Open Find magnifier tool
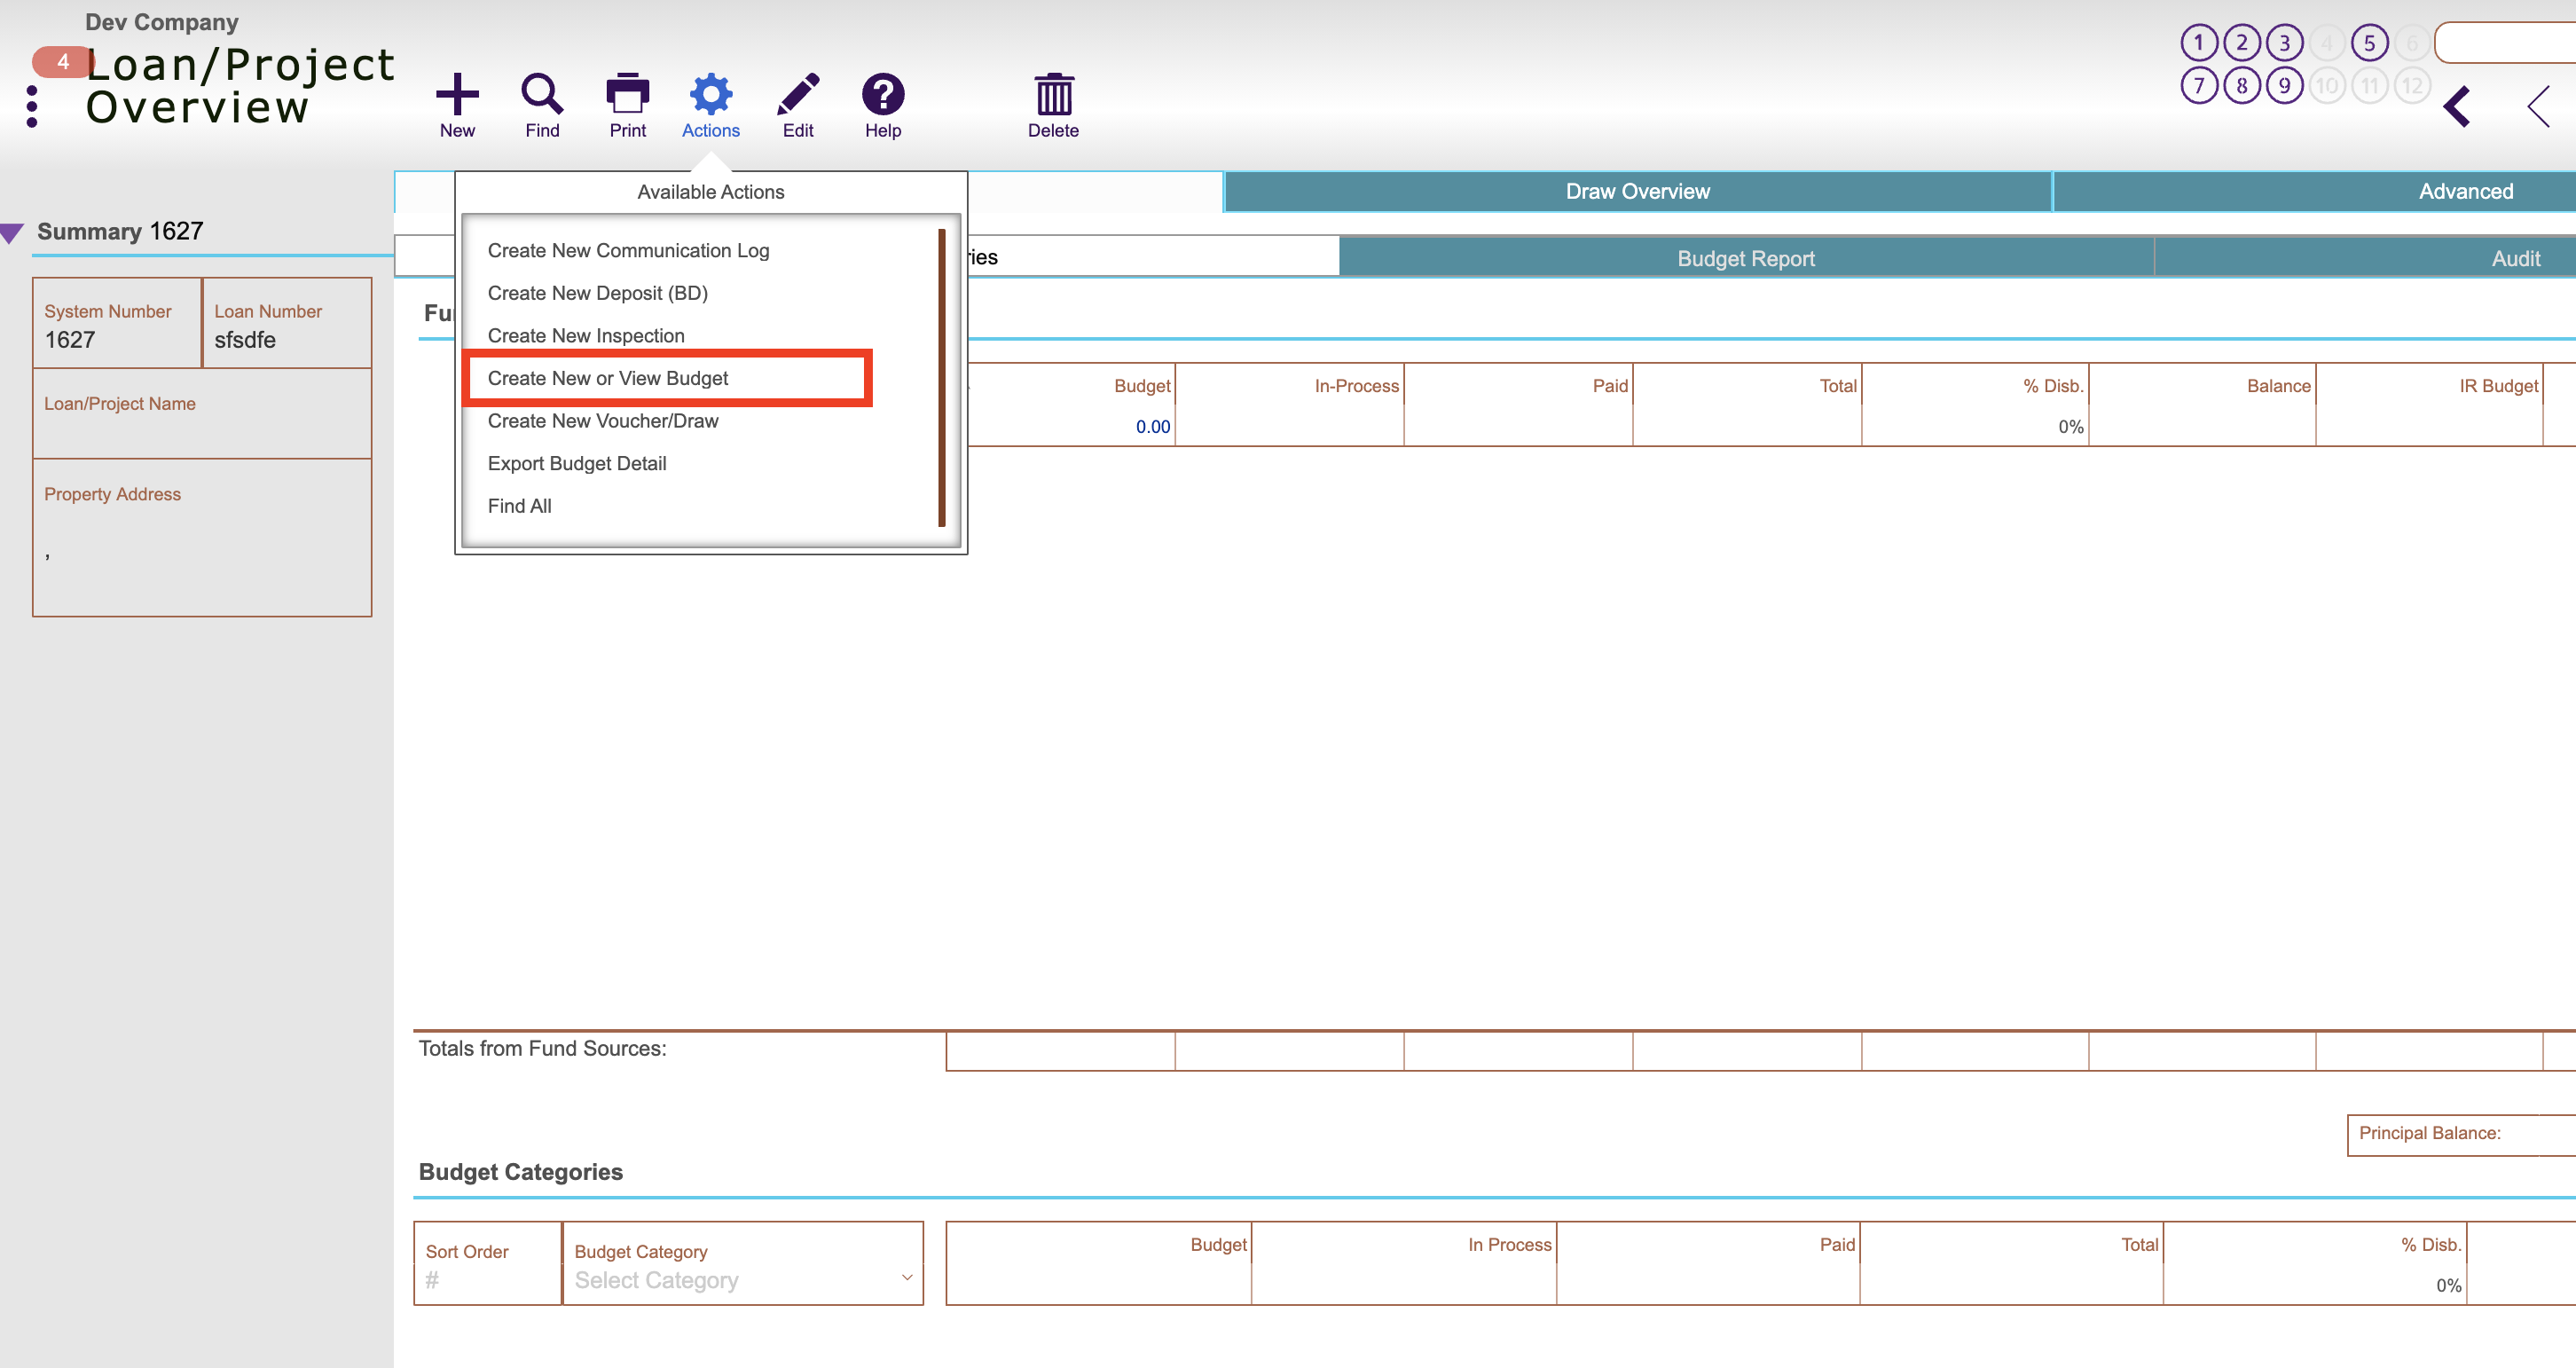The image size is (2576, 1368). (x=542, y=95)
